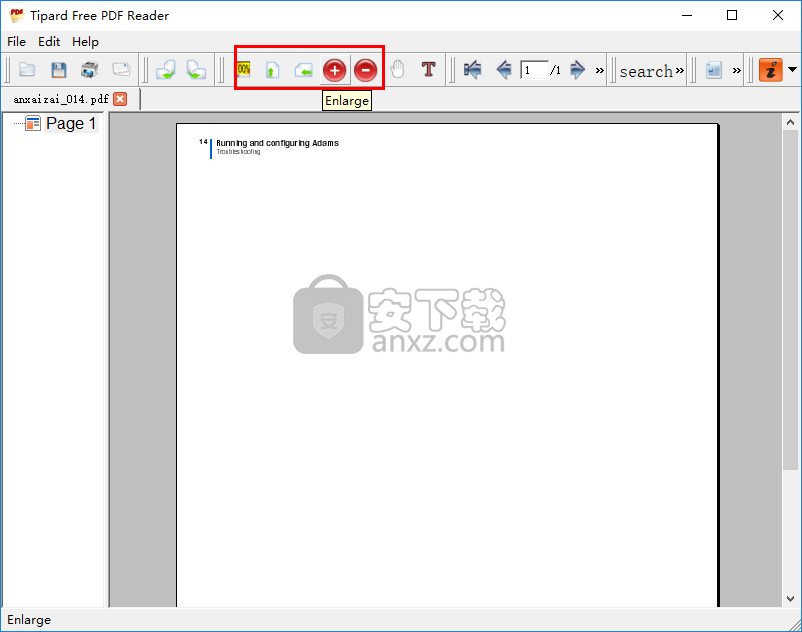Click the vertical scrollbar up arrow
Image resolution: width=802 pixels, height=632 pixels.
790,122
